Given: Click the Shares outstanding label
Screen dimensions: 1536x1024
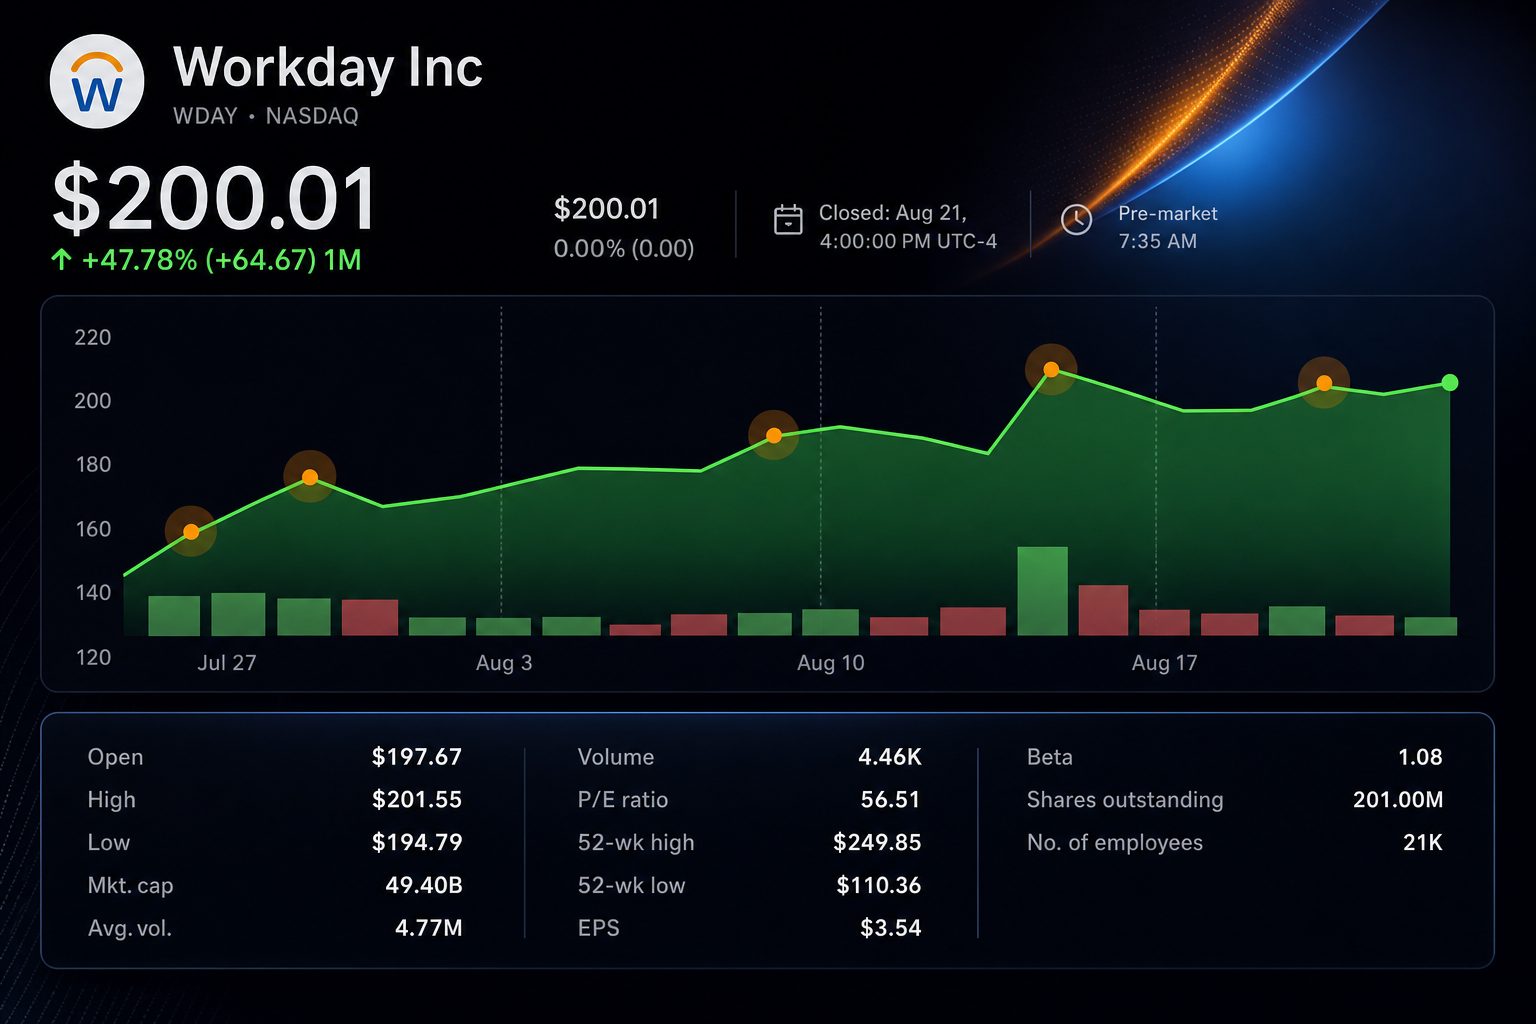Looking at the screenshot, I should point(1125,800).
